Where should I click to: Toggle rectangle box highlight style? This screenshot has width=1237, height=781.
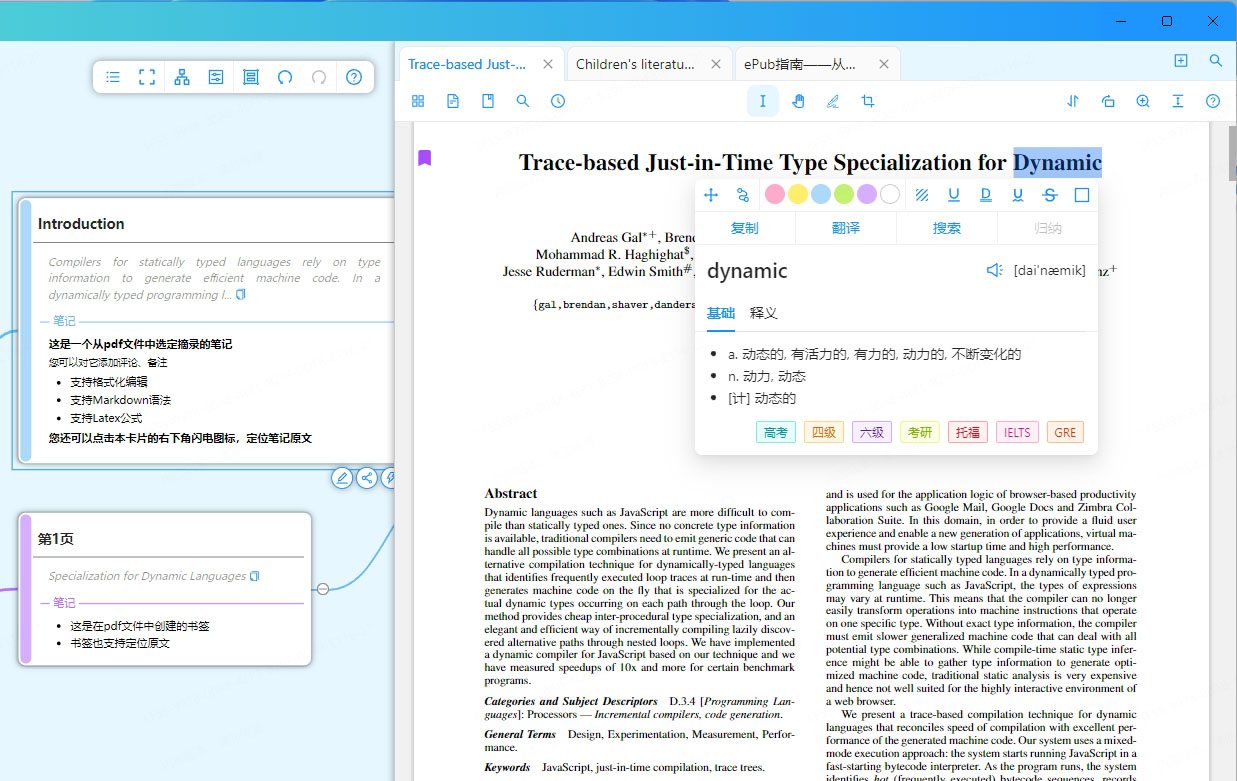[1081, 195]
